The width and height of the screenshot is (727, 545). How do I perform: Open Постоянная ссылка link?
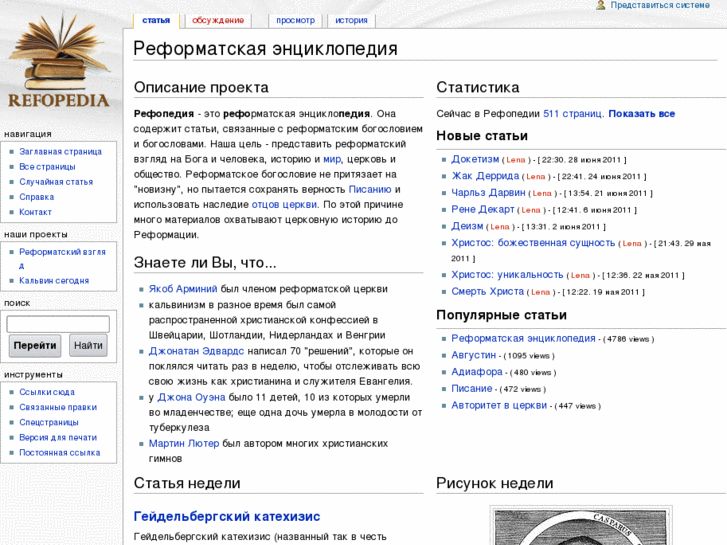coord(59,453)
